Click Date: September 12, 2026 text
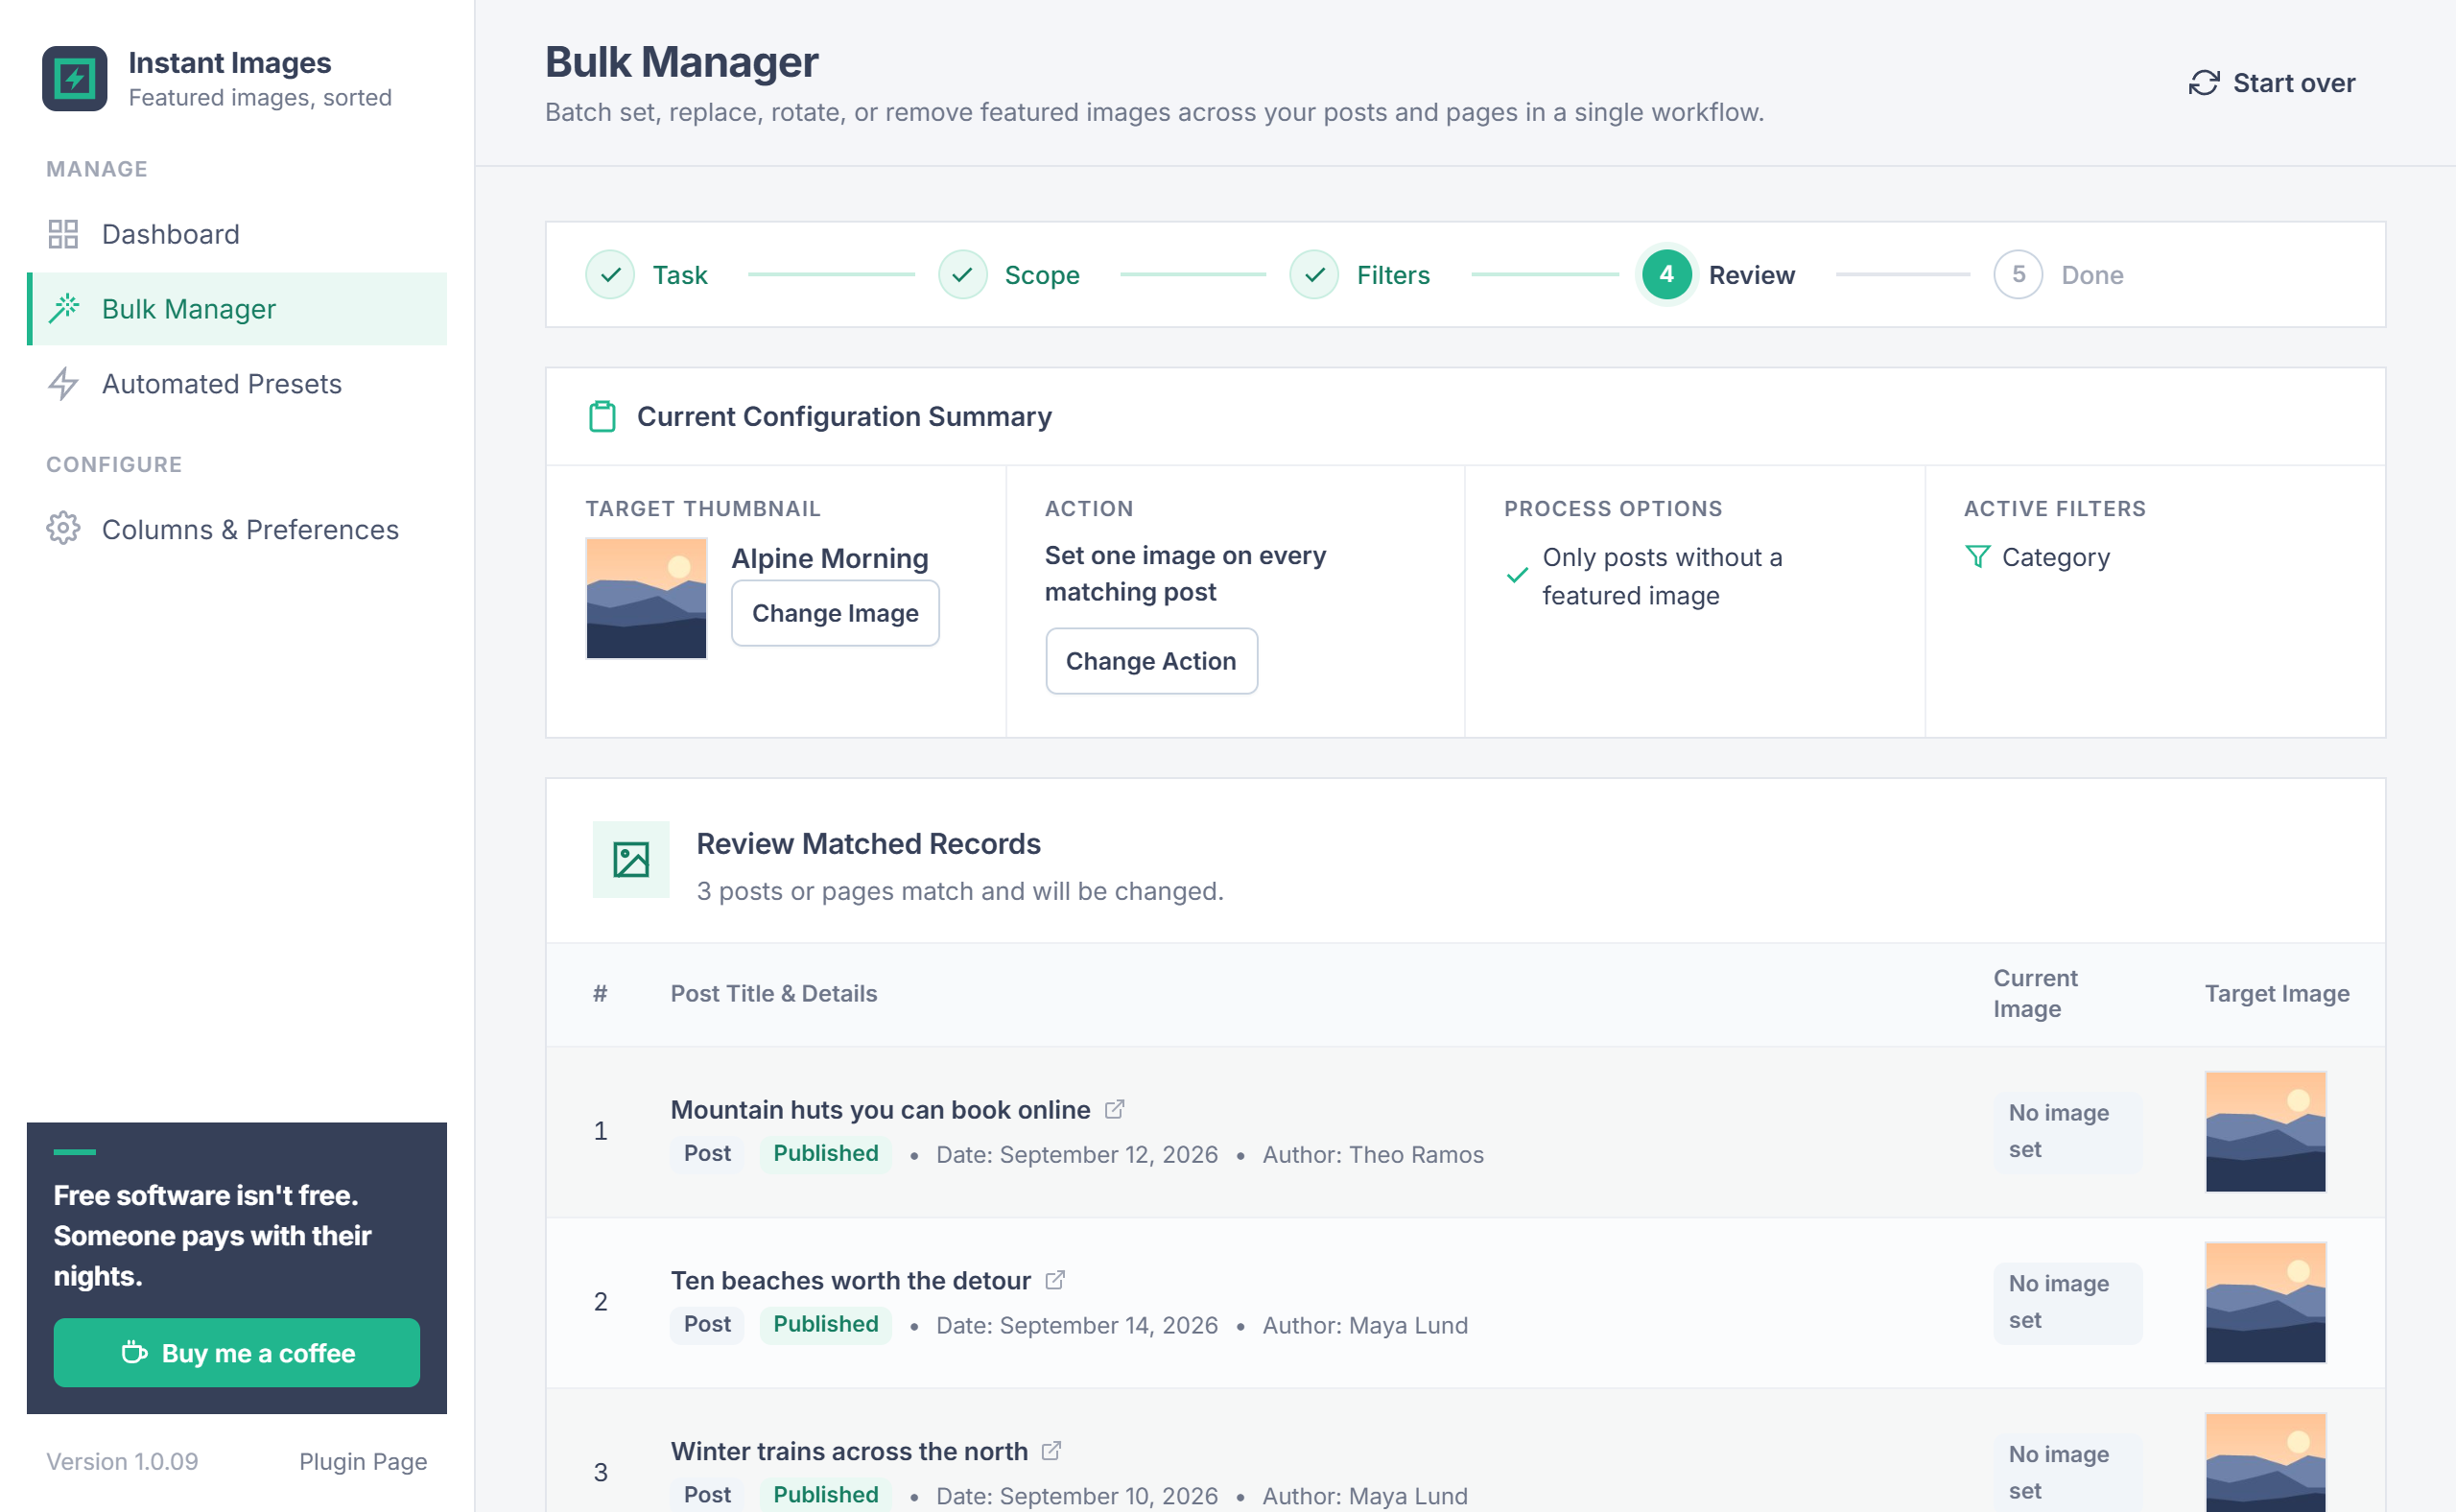The width and height of the screenshot is (2456, 1512). pyautogui.click(x=1077, y=1155)
